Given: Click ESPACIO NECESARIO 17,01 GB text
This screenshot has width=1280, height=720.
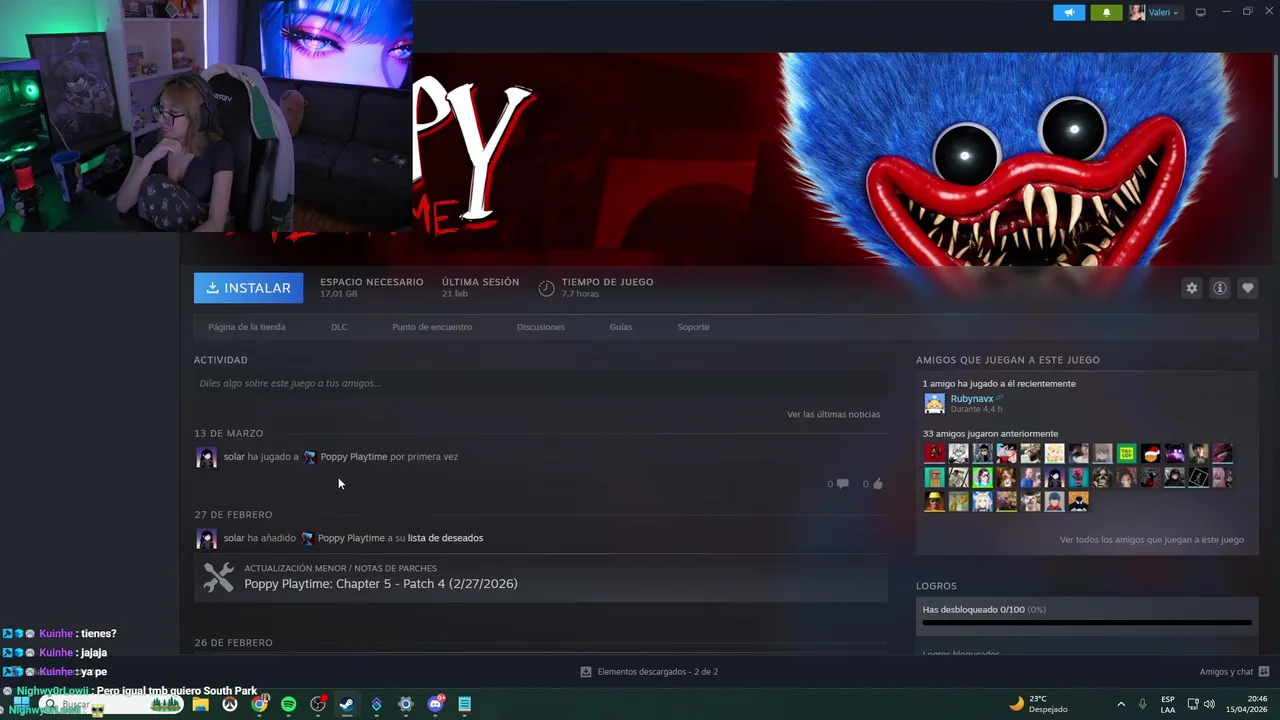Looking at the screenshot, I should click(372, 287).
